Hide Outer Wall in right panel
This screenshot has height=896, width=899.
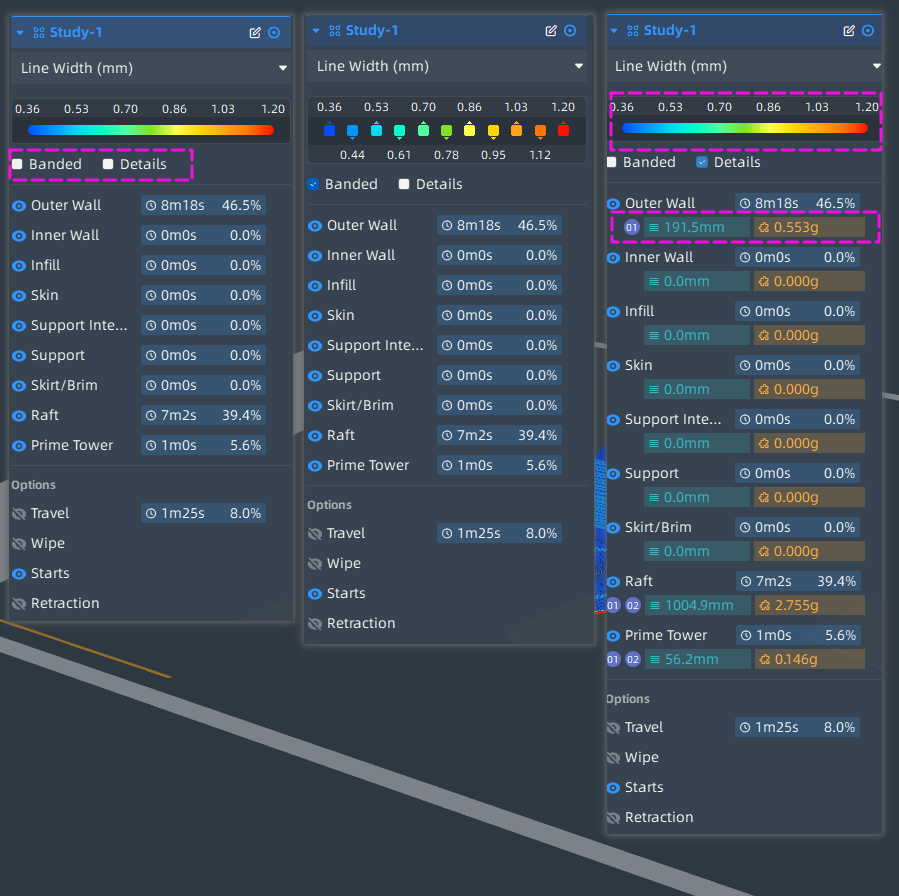tap(613, 204)
